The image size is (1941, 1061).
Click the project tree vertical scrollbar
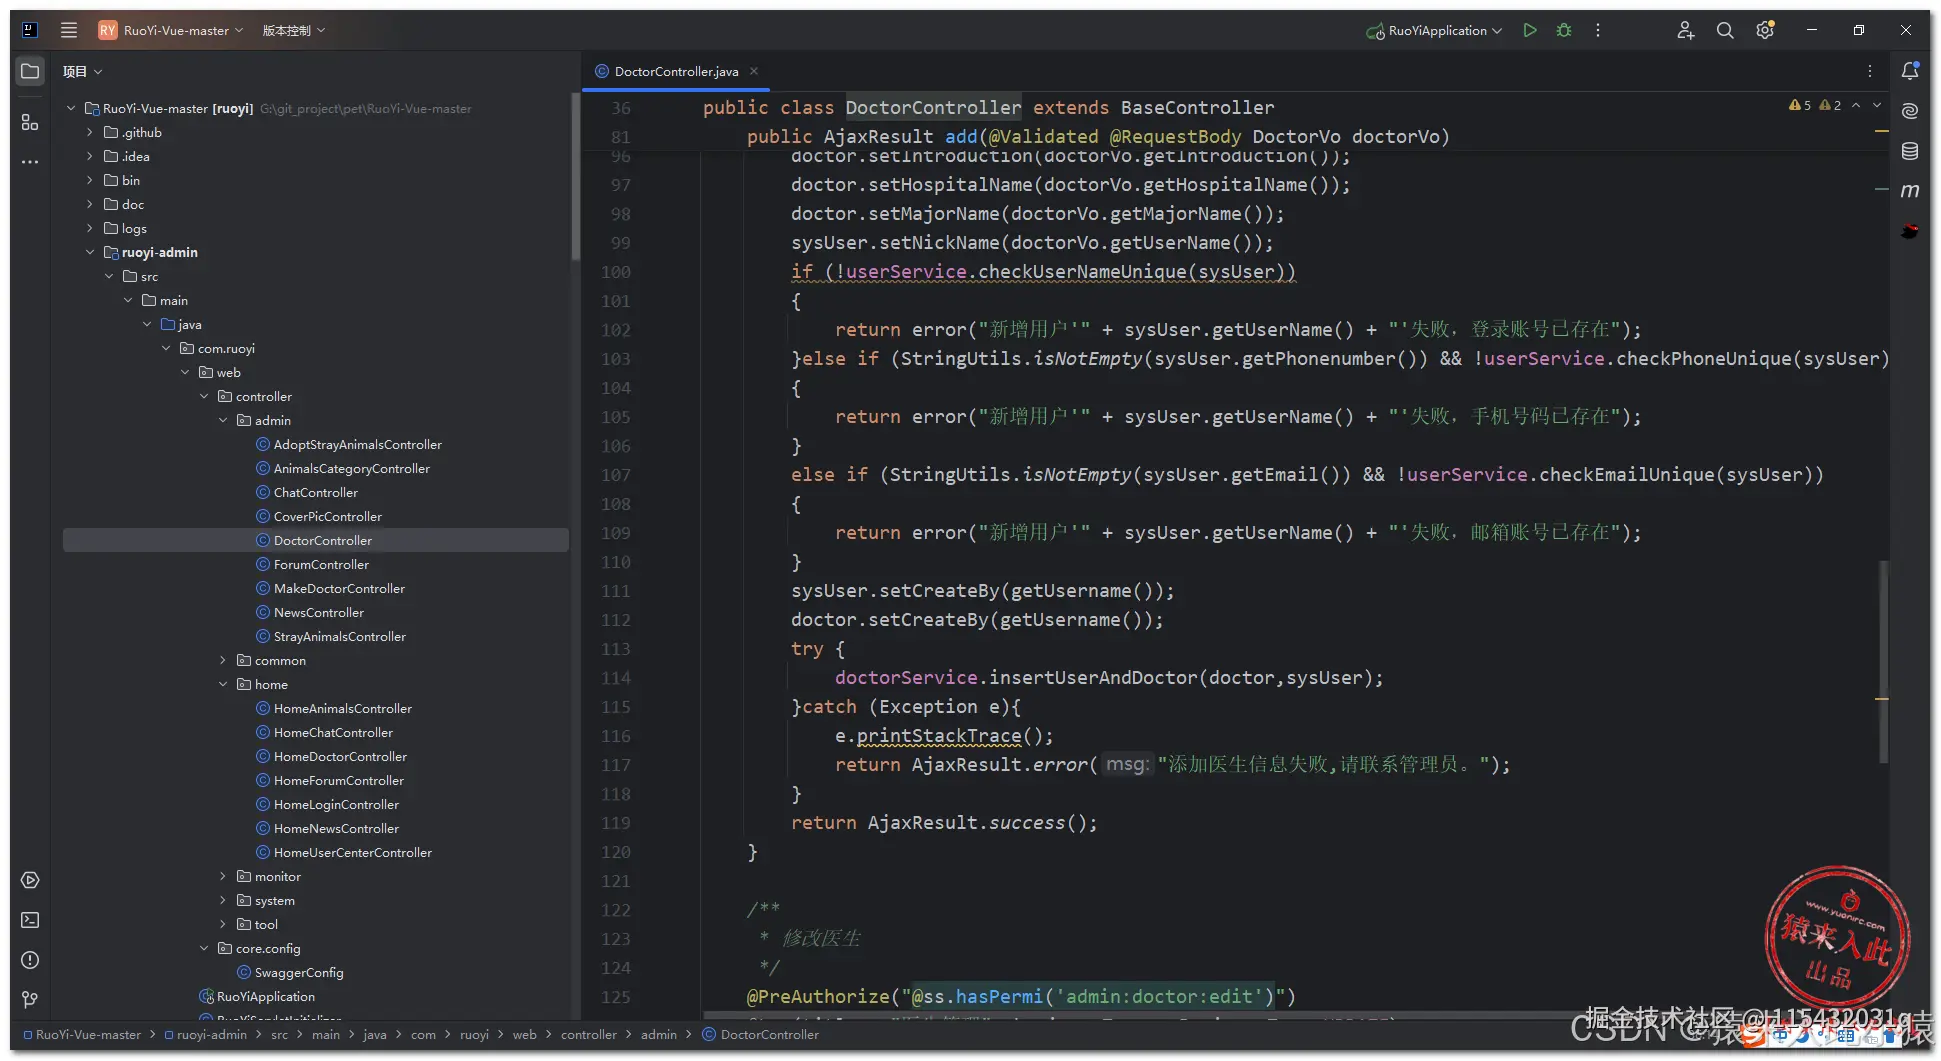click(575, 177)
